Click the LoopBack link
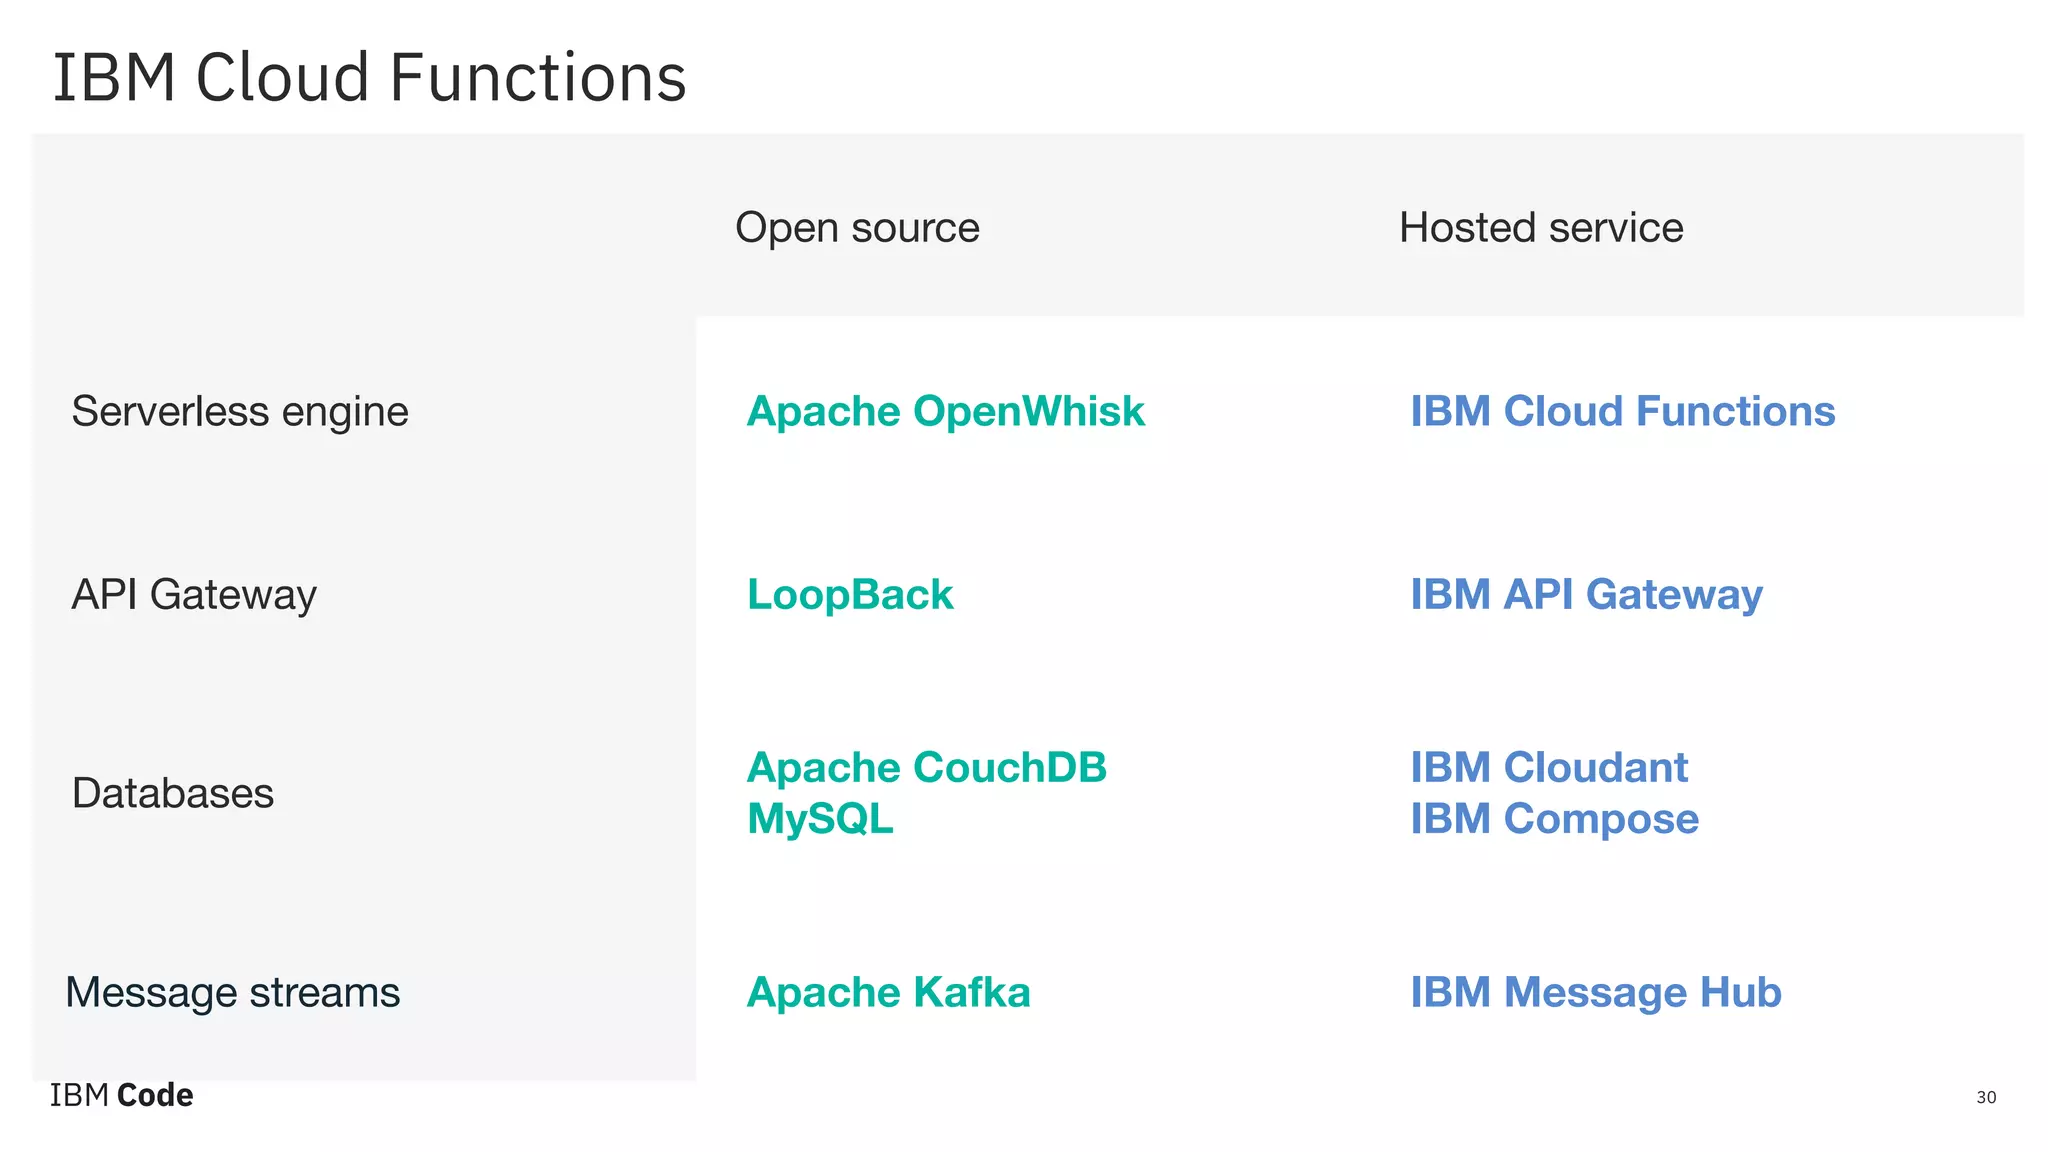Screen dimensions: 2048x1152 (x=850, y=595)
